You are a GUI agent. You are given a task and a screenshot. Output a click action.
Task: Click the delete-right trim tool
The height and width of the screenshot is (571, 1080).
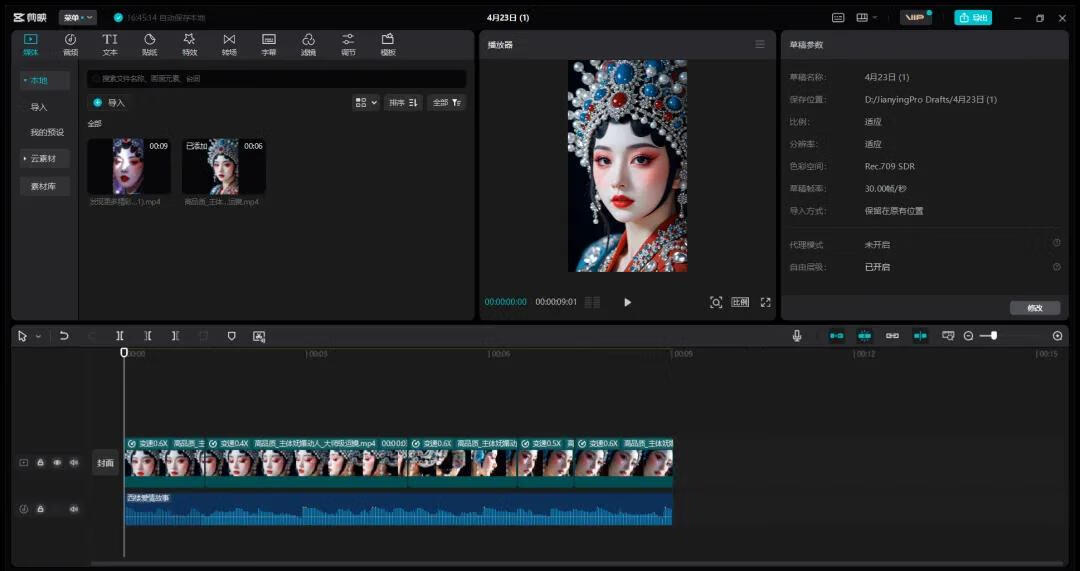coord(175,336)
